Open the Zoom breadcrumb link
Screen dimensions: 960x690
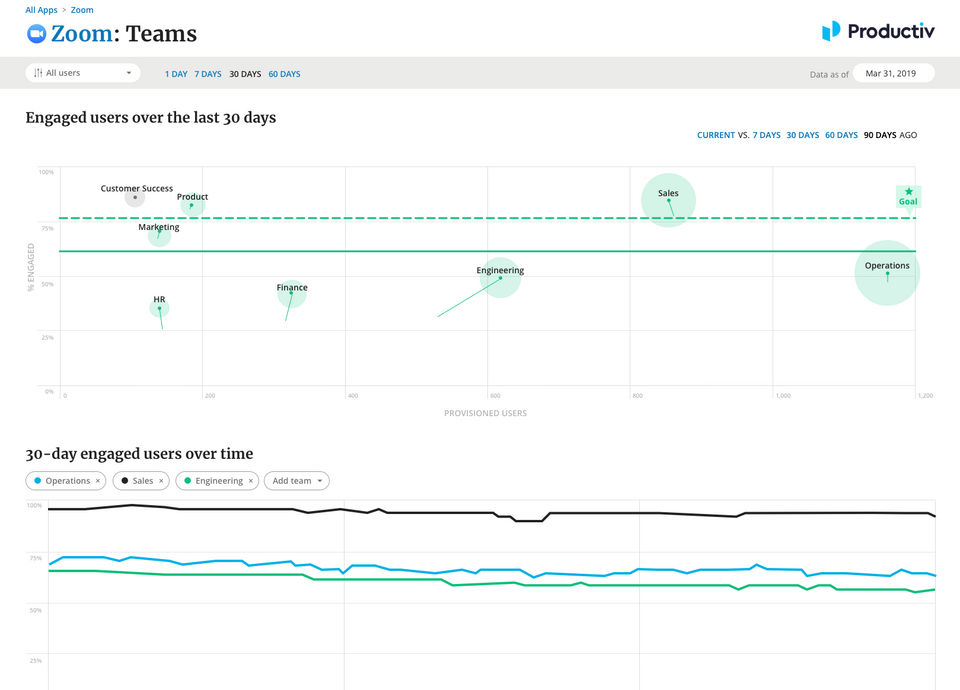[x=82, y=10]
